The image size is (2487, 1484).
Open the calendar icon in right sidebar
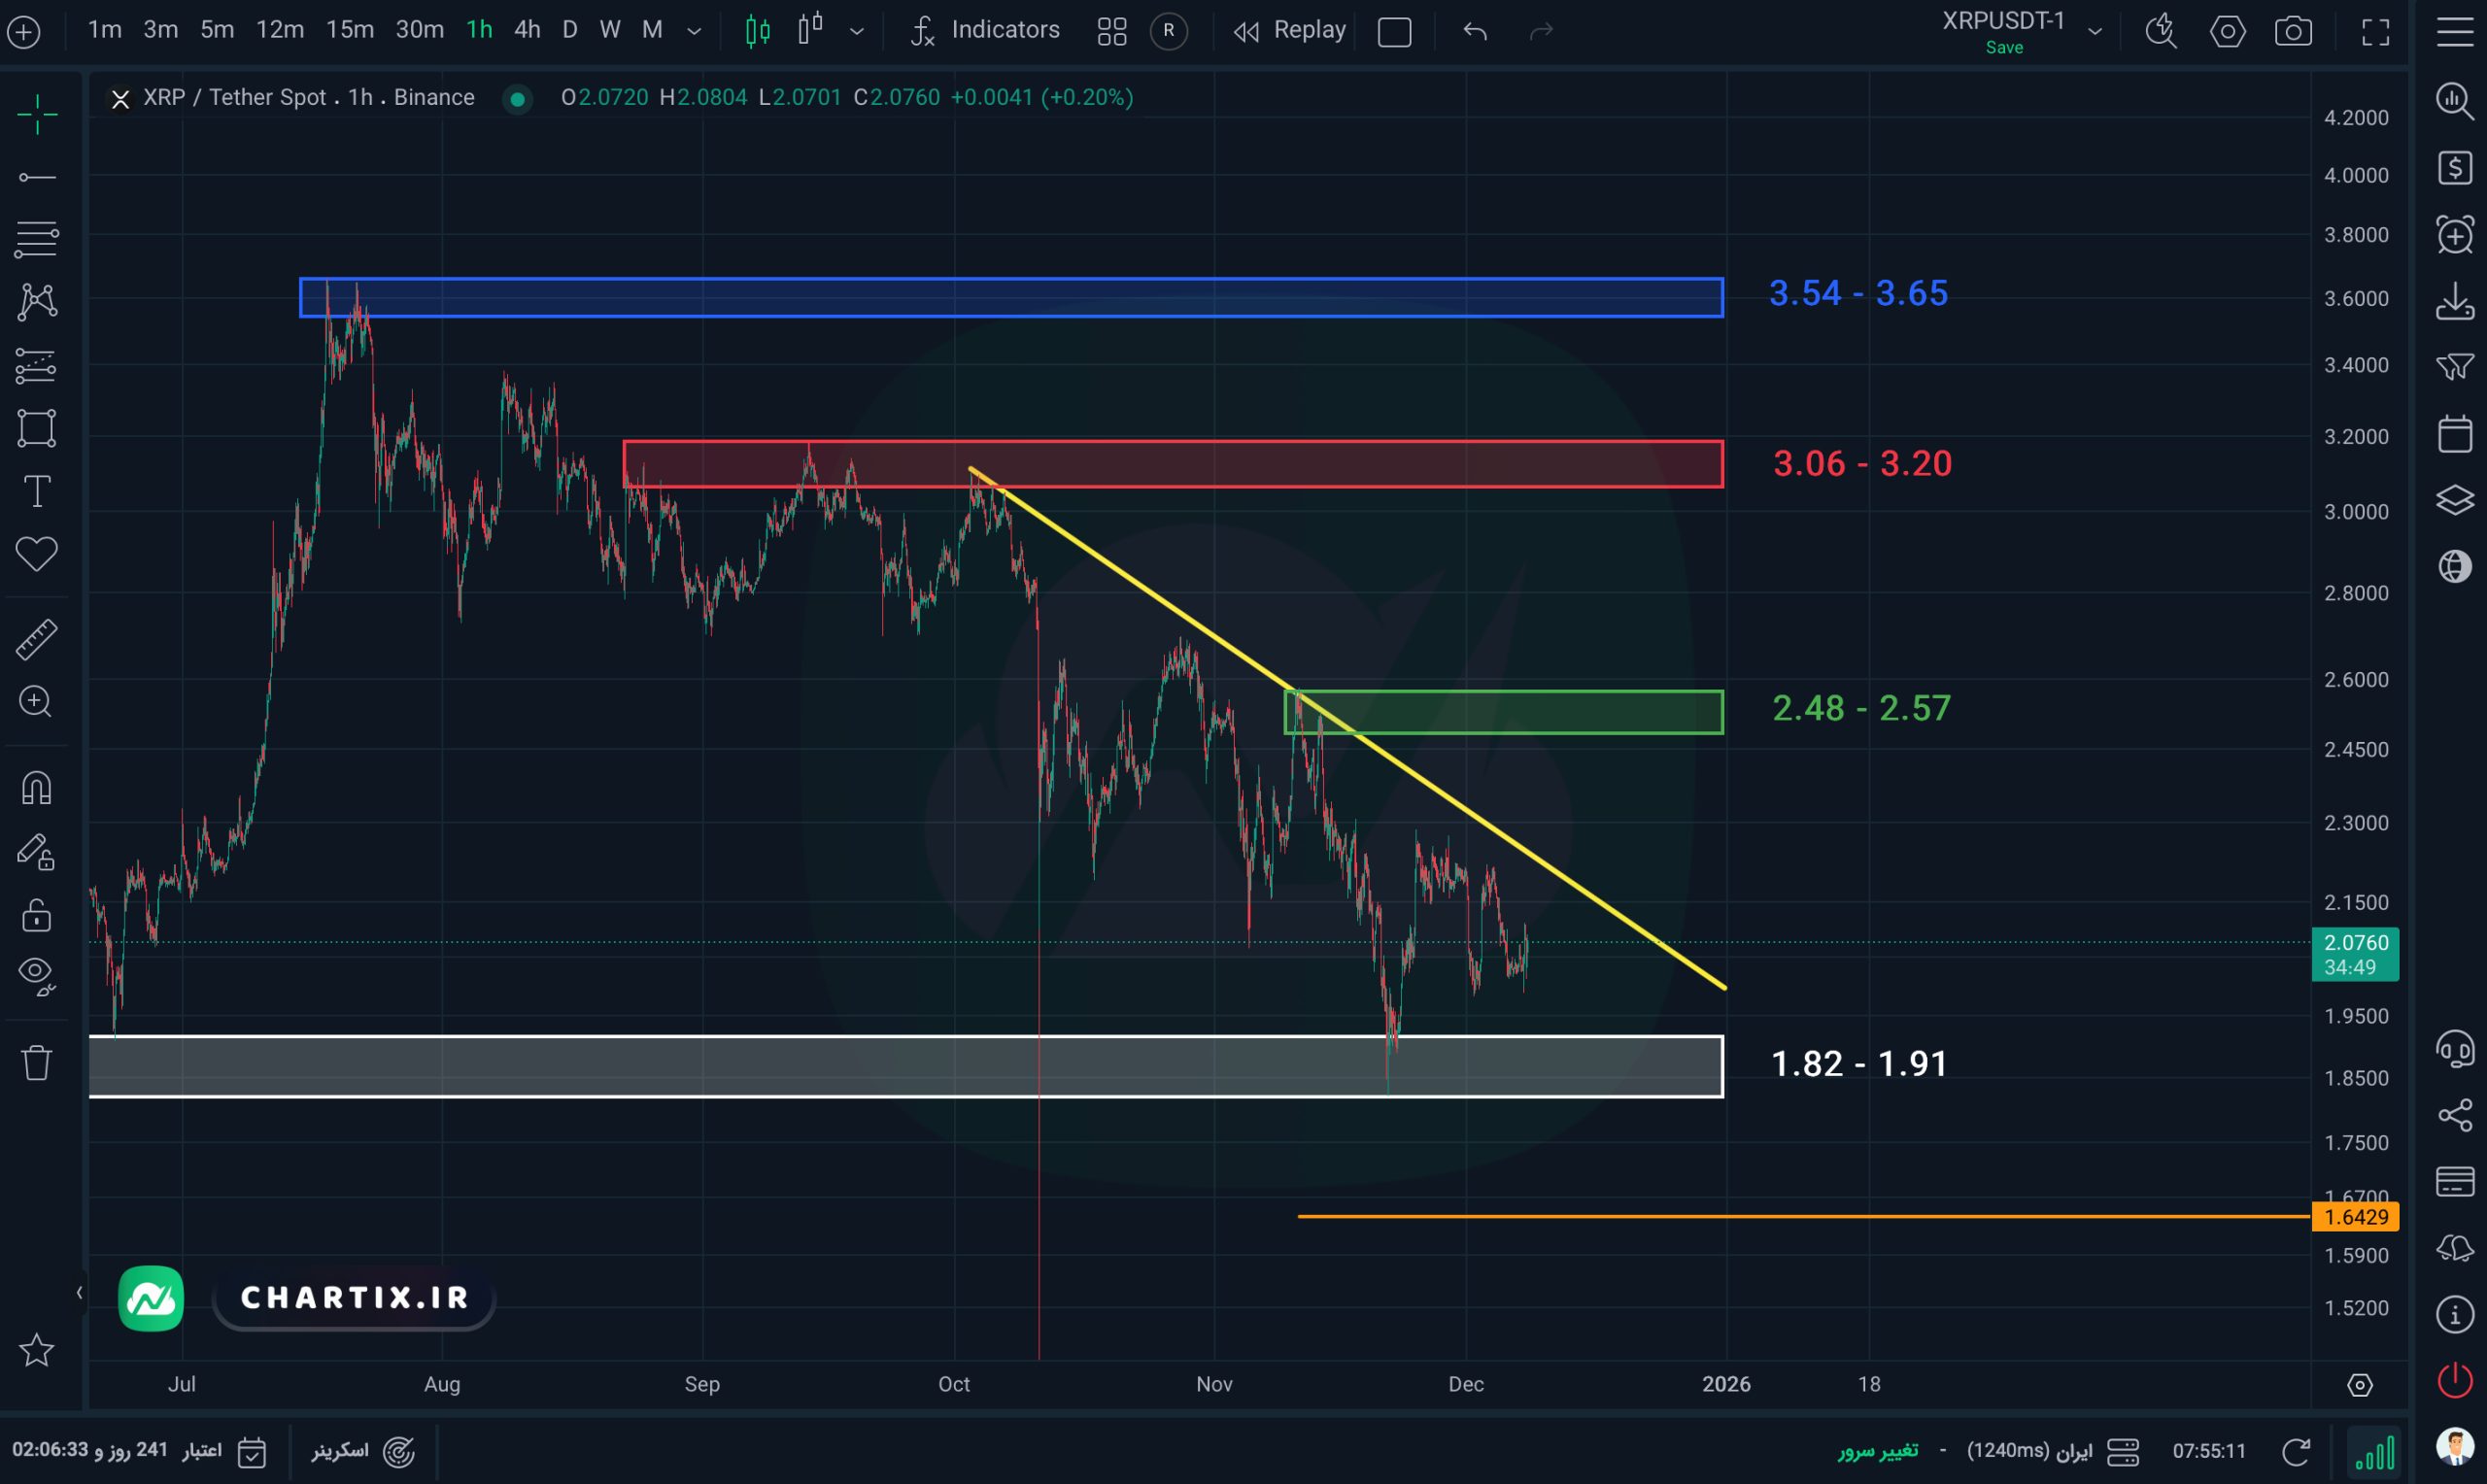click(2454, 434)
